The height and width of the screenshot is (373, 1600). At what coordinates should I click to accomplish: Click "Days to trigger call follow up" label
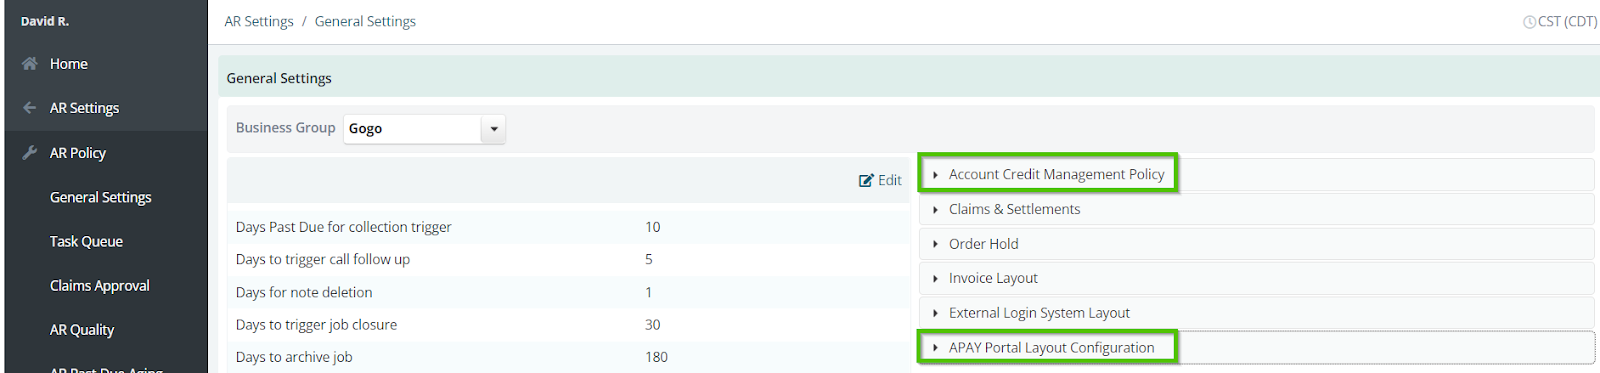[x=323, y=259]
